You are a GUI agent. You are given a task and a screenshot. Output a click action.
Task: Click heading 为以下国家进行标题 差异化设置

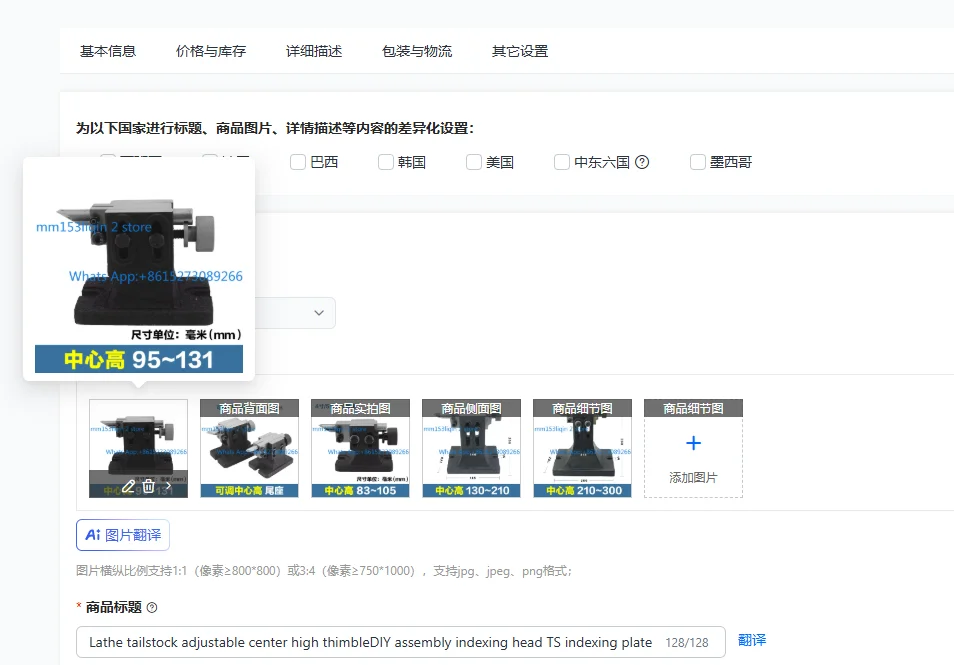pyautogui.click(x=275, y=128)
